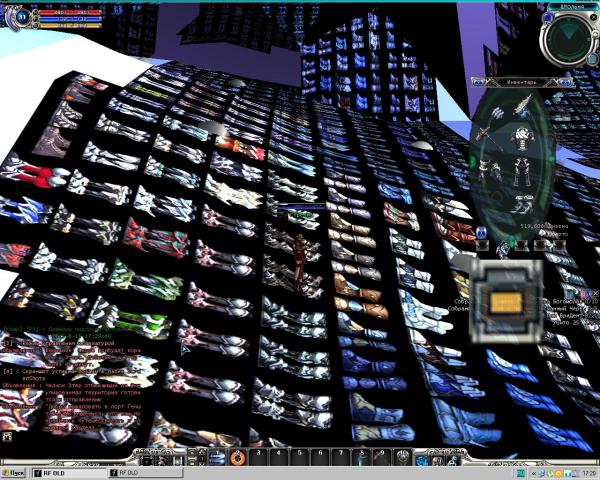Open the Windows Пуск start button
The width and height of the screenshot is (600, 480).
13,473
